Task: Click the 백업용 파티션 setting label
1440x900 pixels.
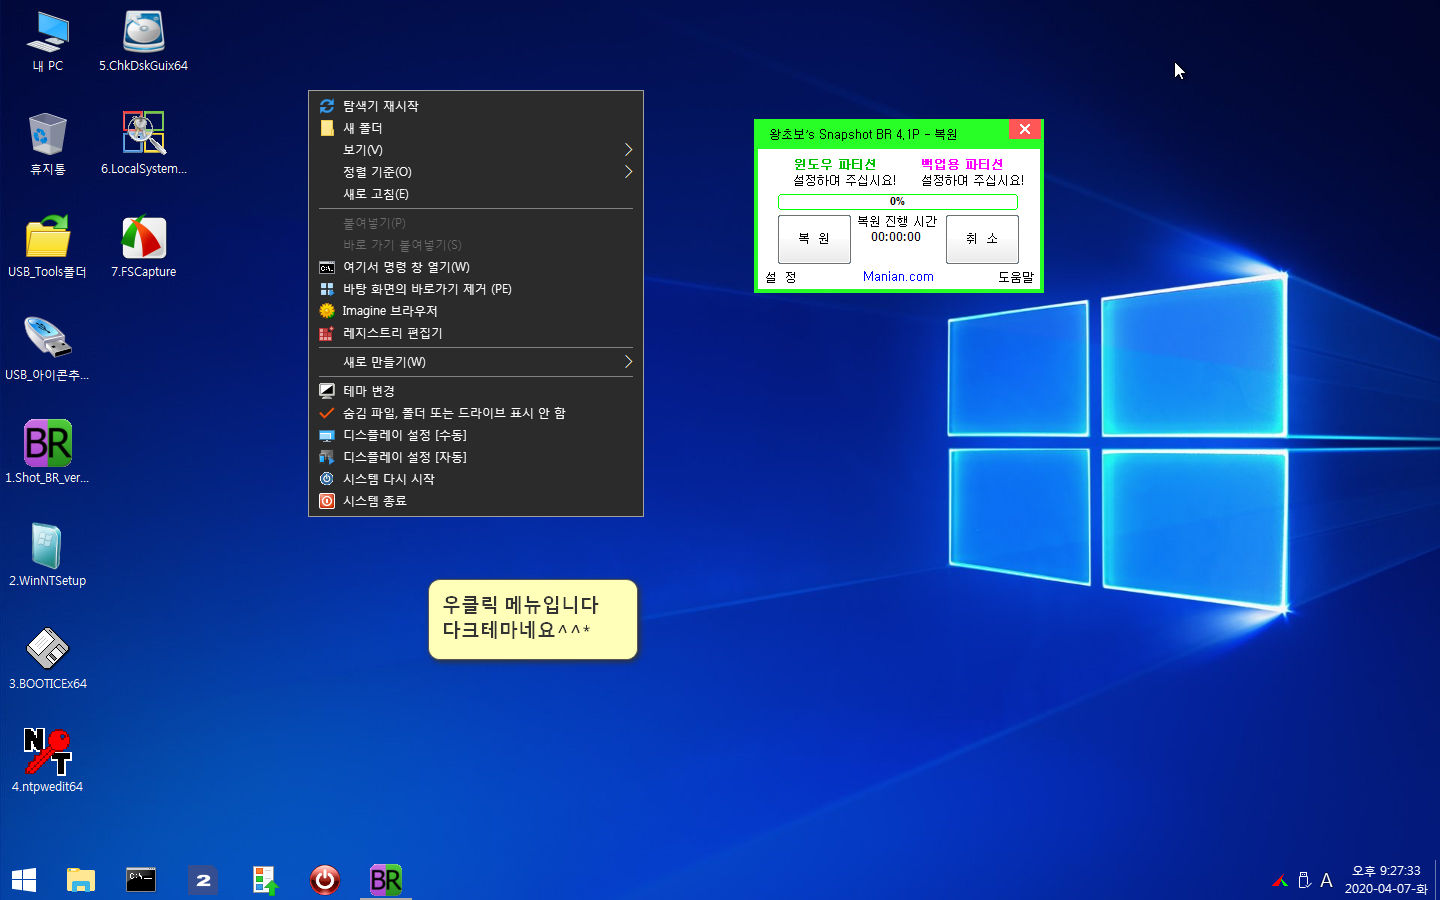Action: (x=962, y=164)
